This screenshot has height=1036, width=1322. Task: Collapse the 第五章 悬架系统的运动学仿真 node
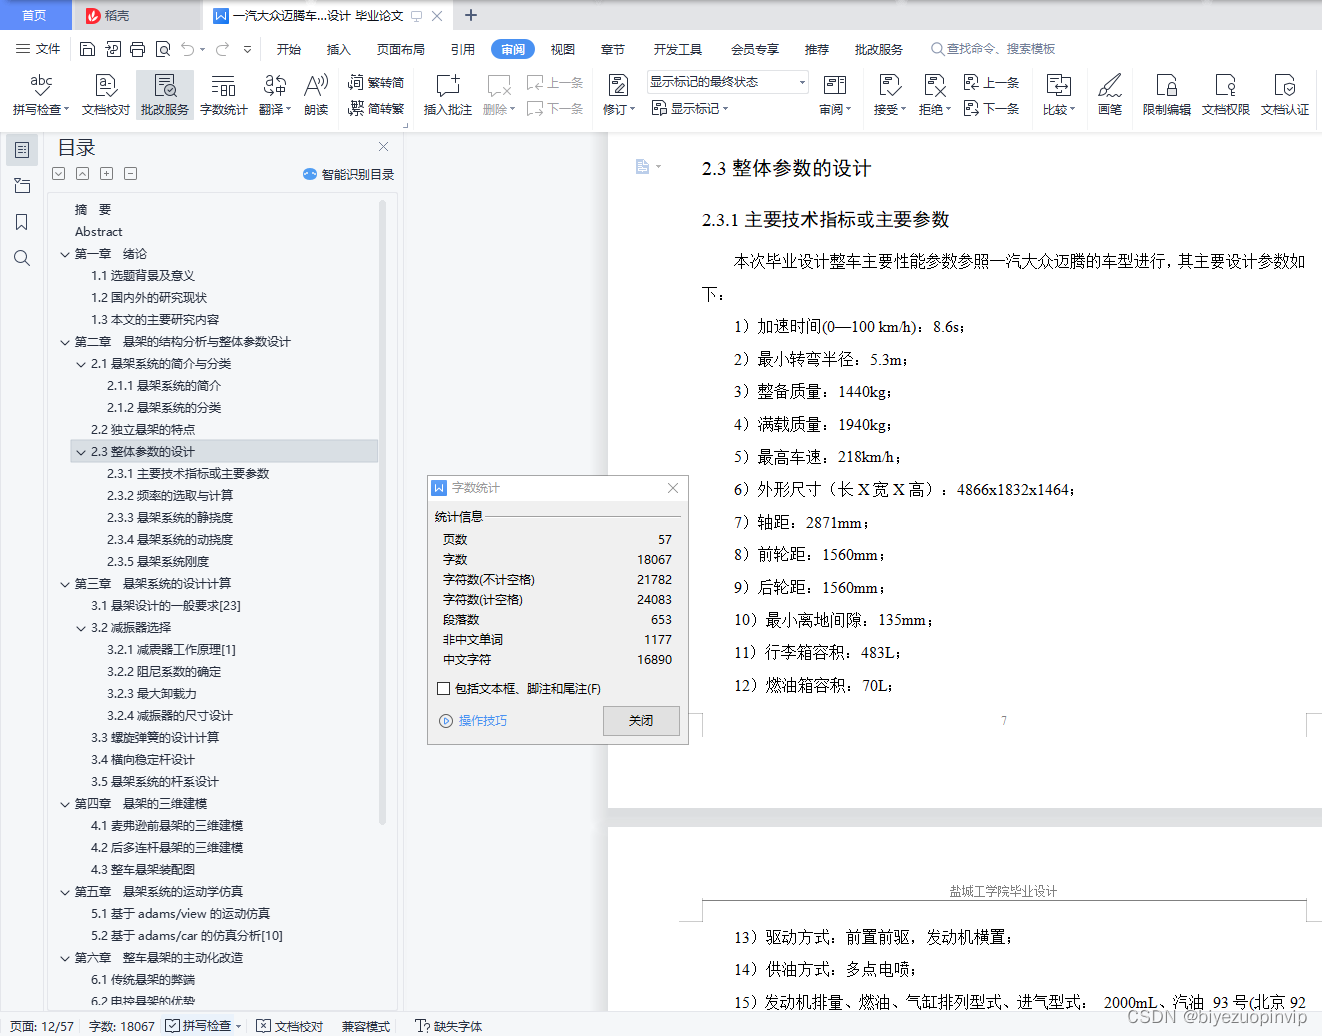65,892
